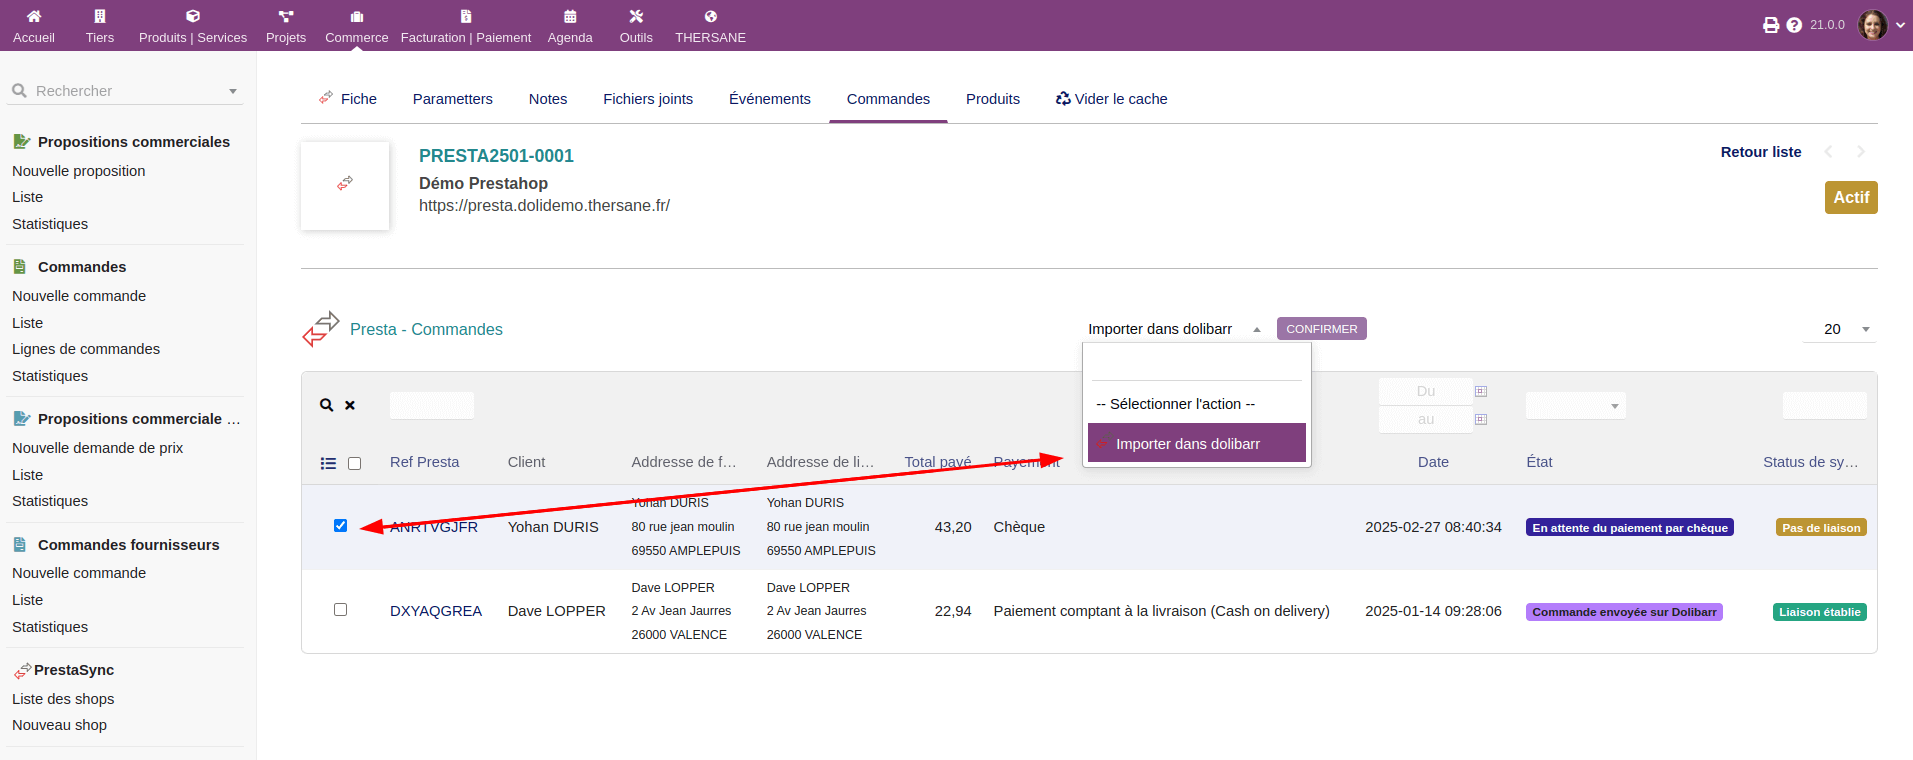Select 'Importer dans dolibarr' option
Viewport: 1913px width, 760px height.
click(1196, 444)
